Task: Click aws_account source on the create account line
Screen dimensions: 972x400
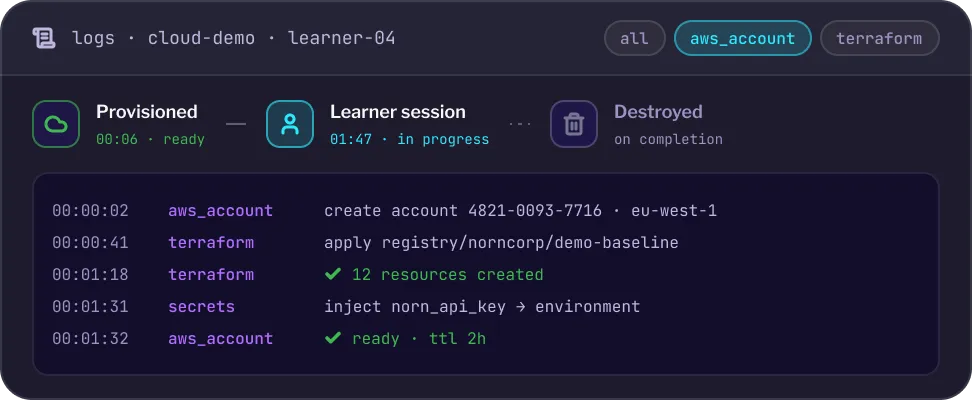Action: (221, 211)
